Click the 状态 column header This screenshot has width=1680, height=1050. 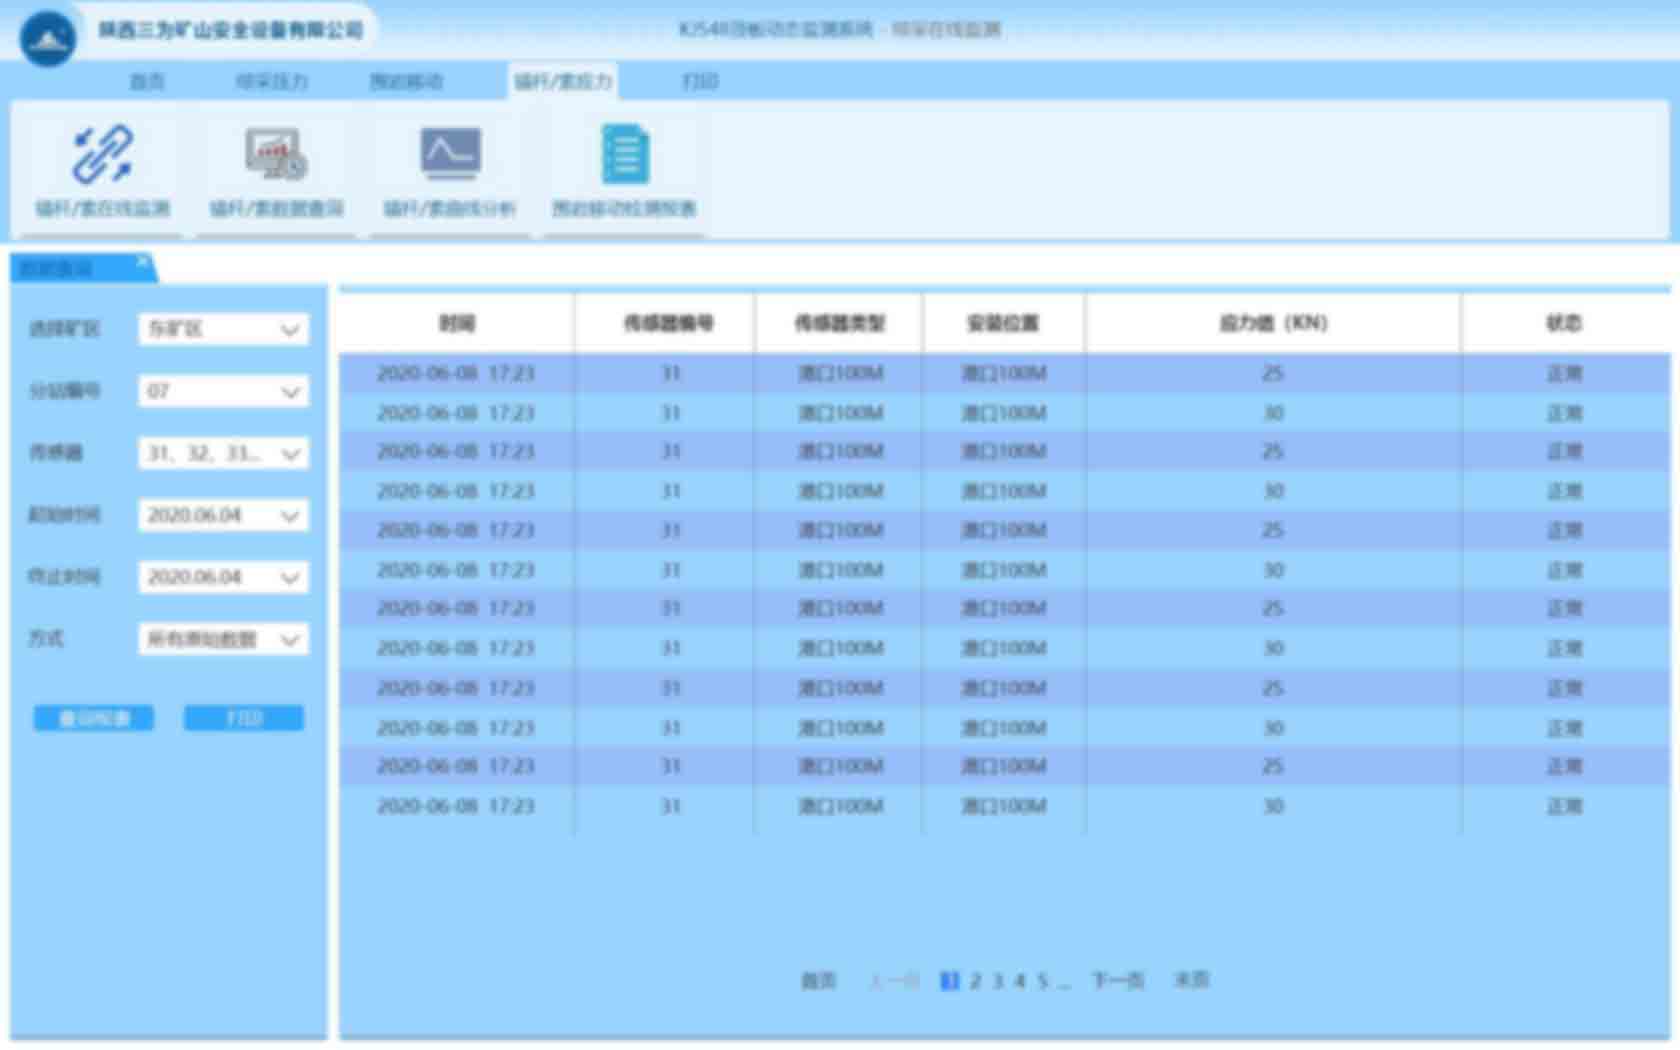[1564, 323]
